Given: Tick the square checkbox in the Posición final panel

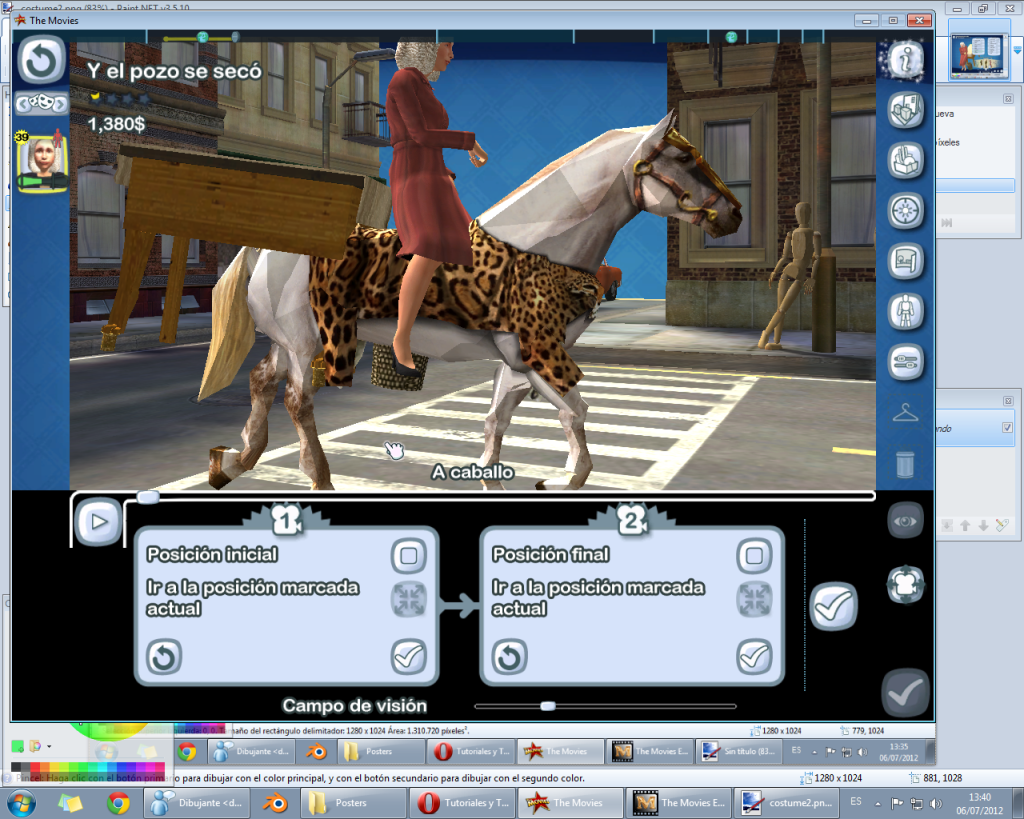Looking at the screenshot, I should (754, 556).
